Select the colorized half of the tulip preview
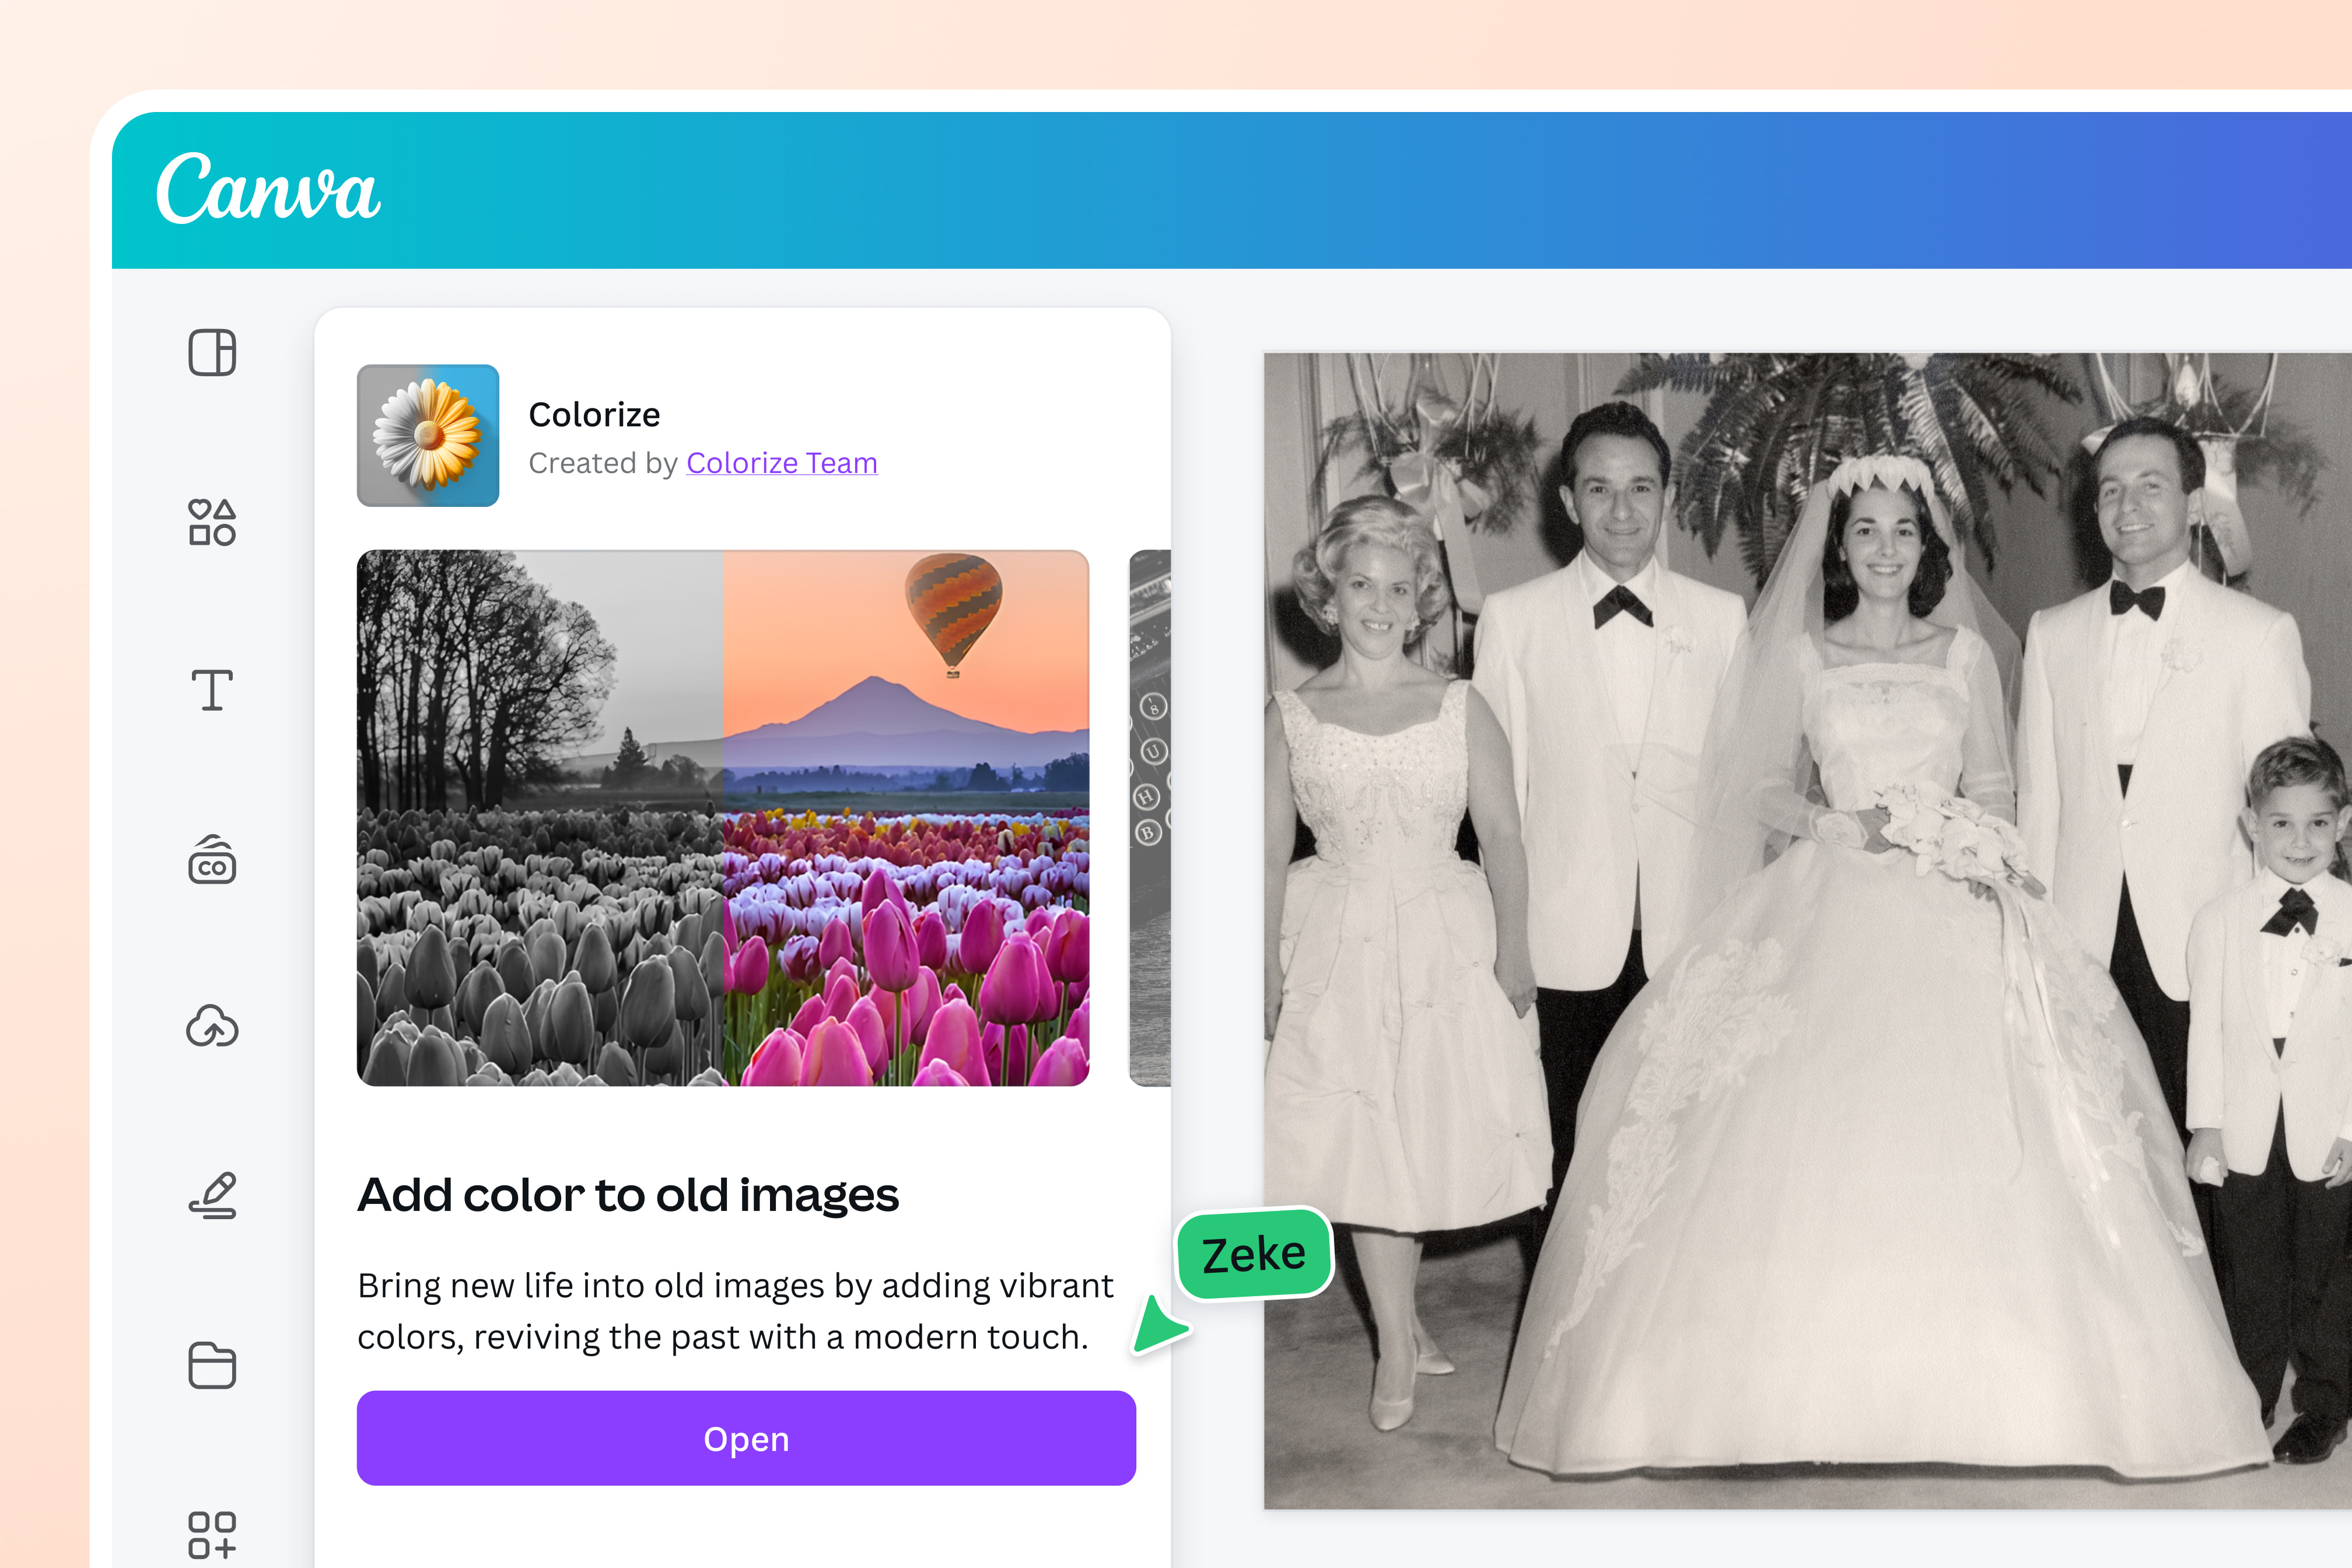 click(x=905, y=817)
